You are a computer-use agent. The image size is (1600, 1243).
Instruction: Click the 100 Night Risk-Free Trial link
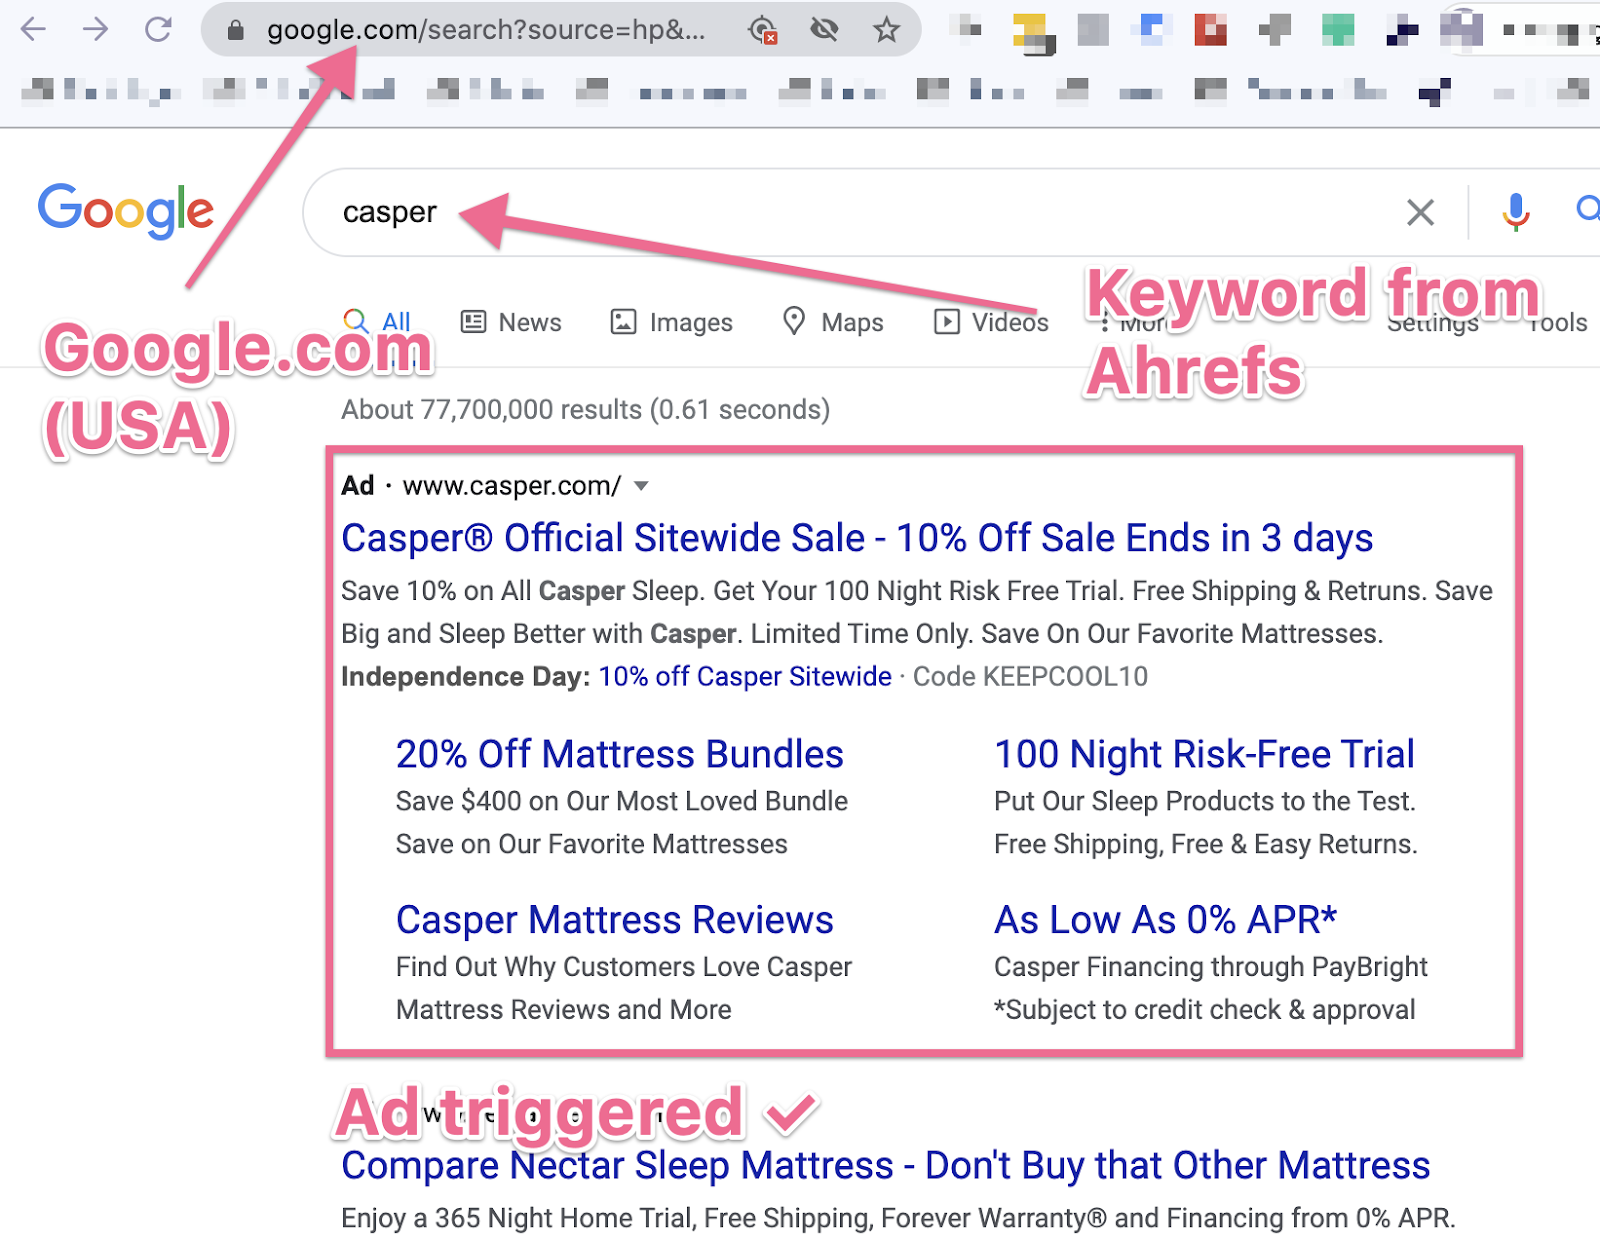(x=1203, y=754)
